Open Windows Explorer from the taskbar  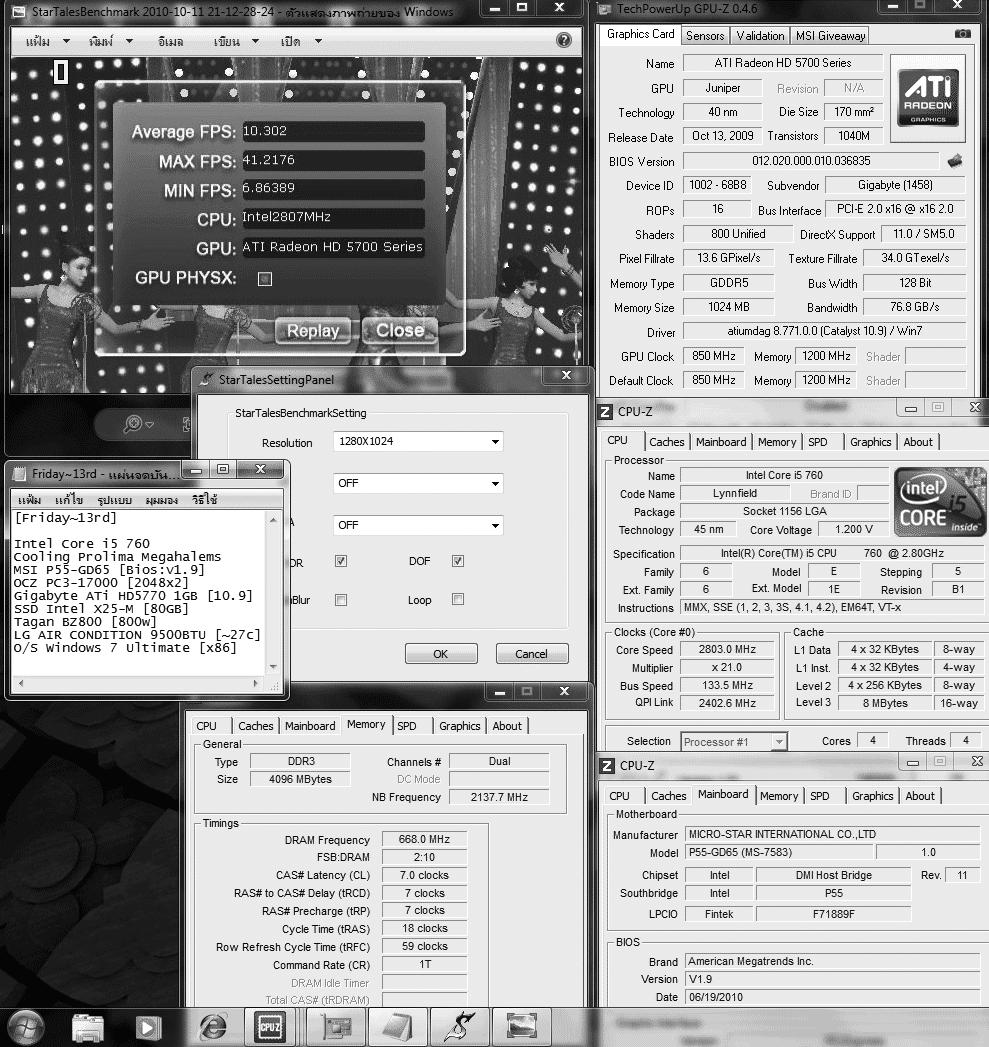[87, 1027]
